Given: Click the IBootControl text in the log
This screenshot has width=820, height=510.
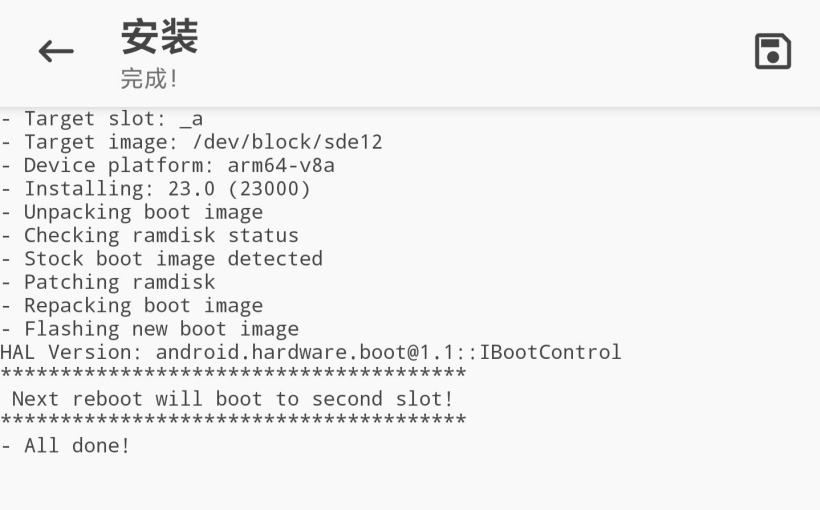Looking at the screenshot, I should click(550, 352).
